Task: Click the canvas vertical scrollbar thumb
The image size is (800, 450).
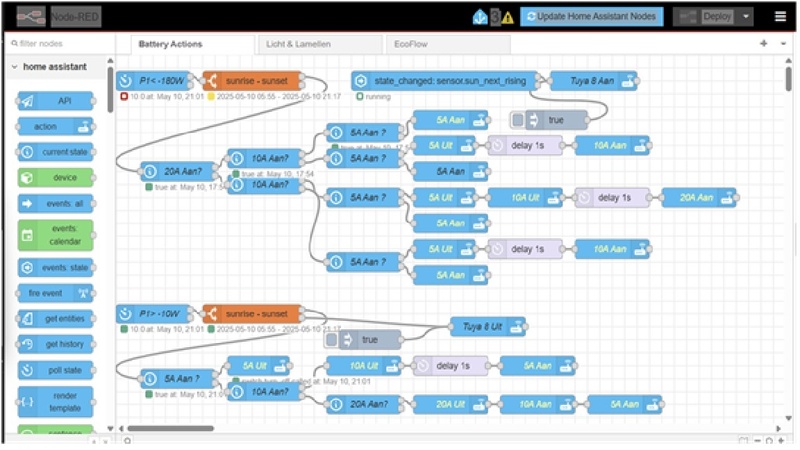Action: 788,79
